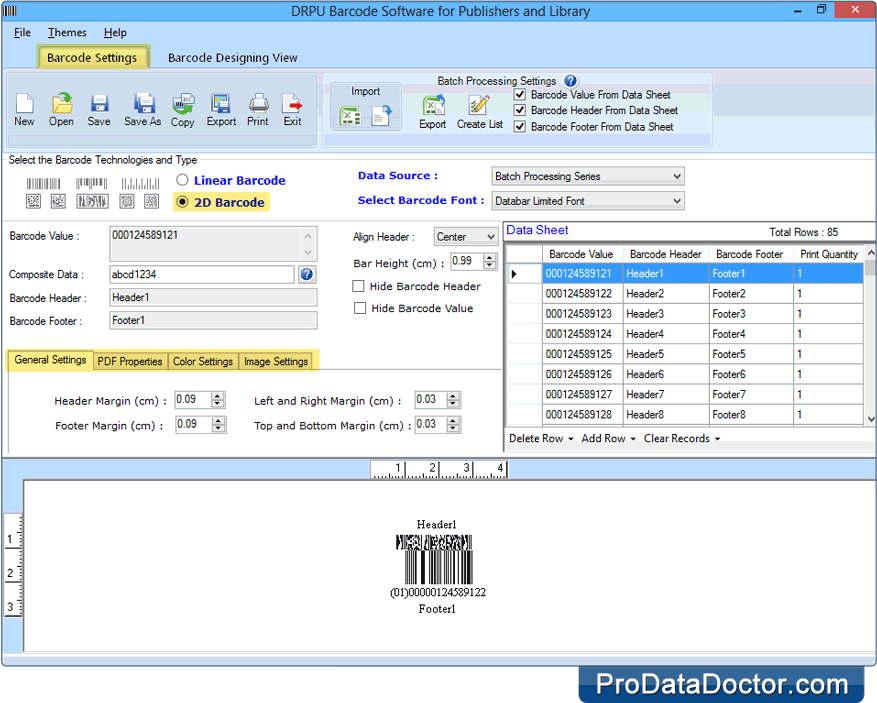The width and height of the screenshot is (877, 703).
Task: Switch to PDF Properties tab
Action: (x=130, y=361)
